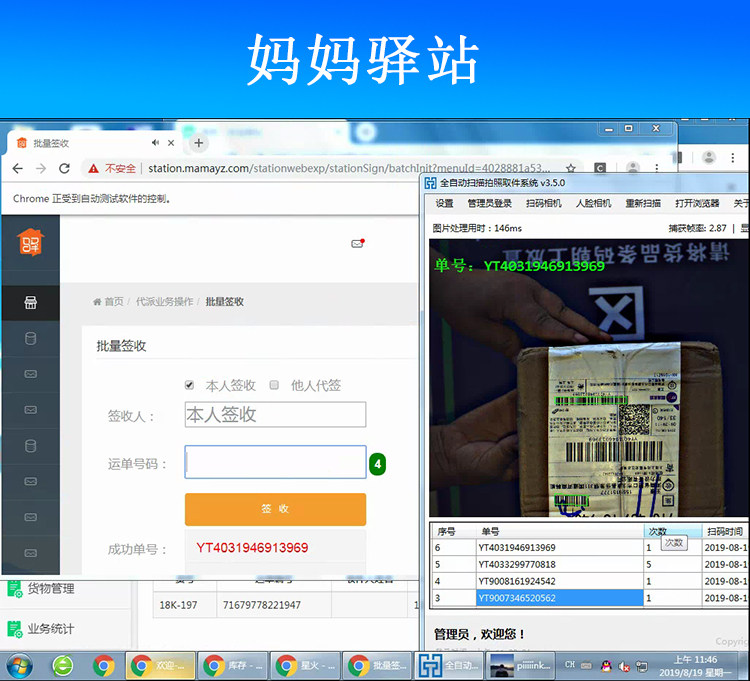Viewport: 750px width, 681px height.
Task: Open the mail notification icon with red dot
Action: [358, 243]
